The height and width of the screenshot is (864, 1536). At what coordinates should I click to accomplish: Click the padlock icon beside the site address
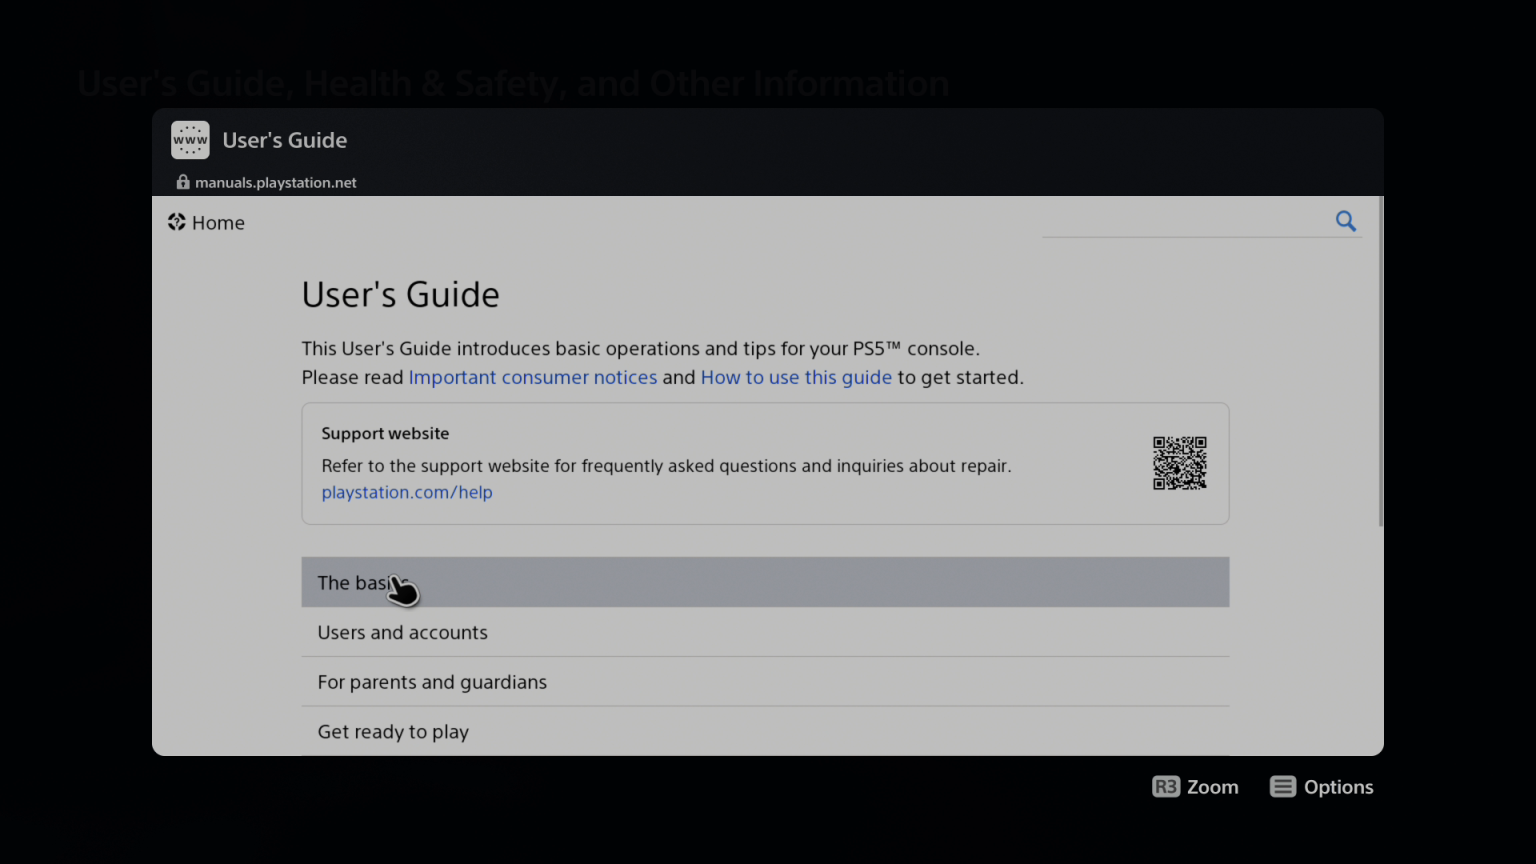click(182, 181)
